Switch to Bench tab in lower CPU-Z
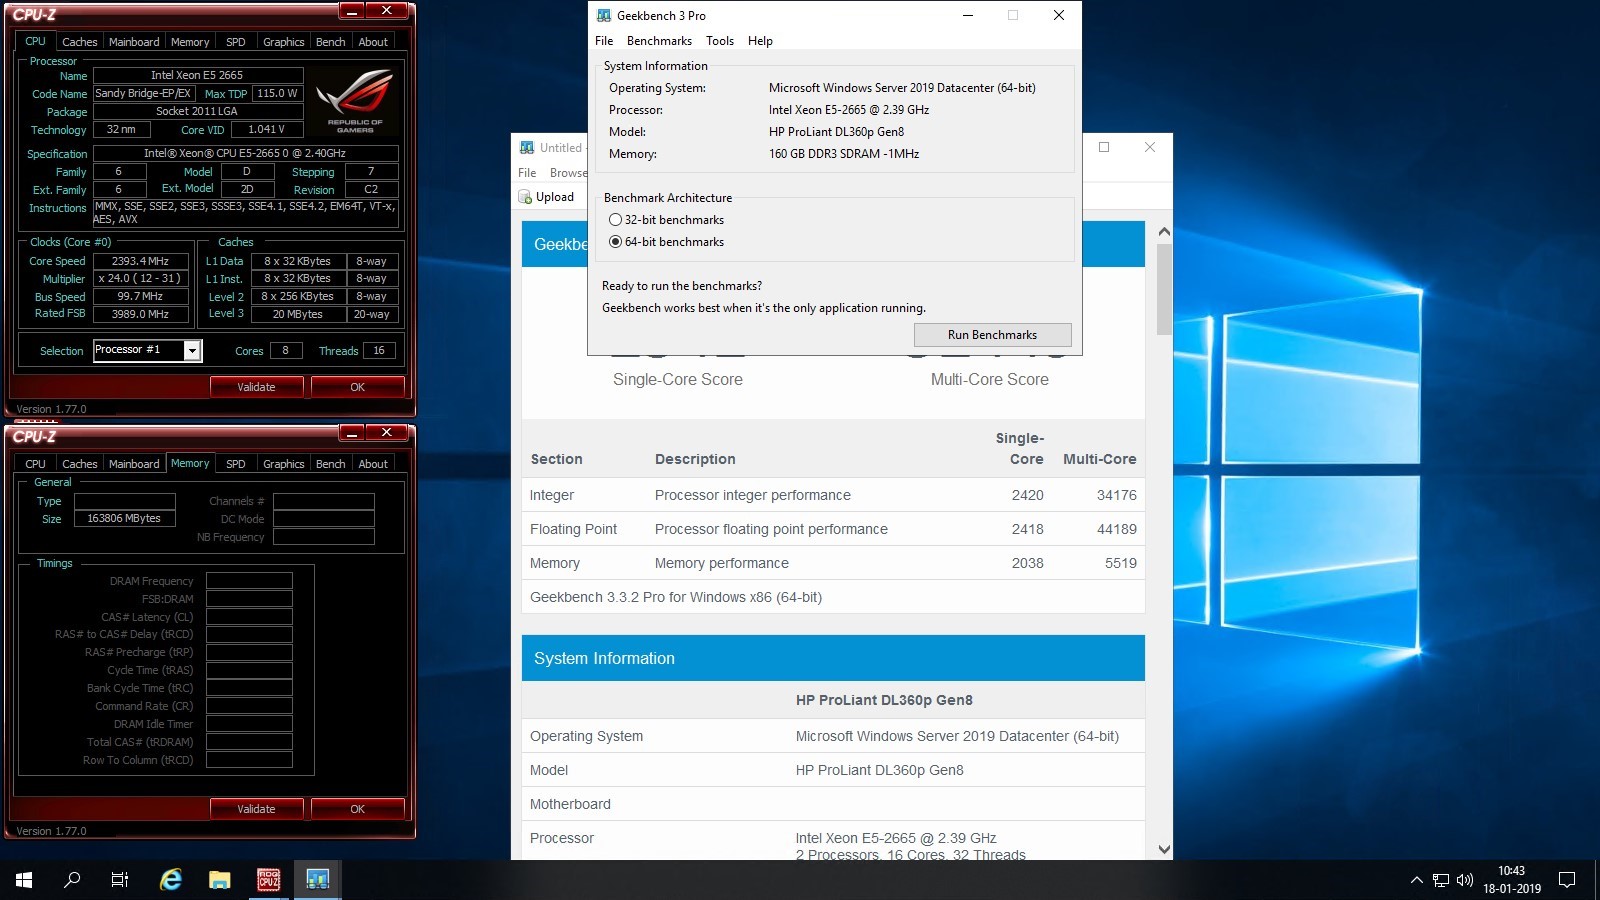This screenshot has height=900, width=1600. 331,464
